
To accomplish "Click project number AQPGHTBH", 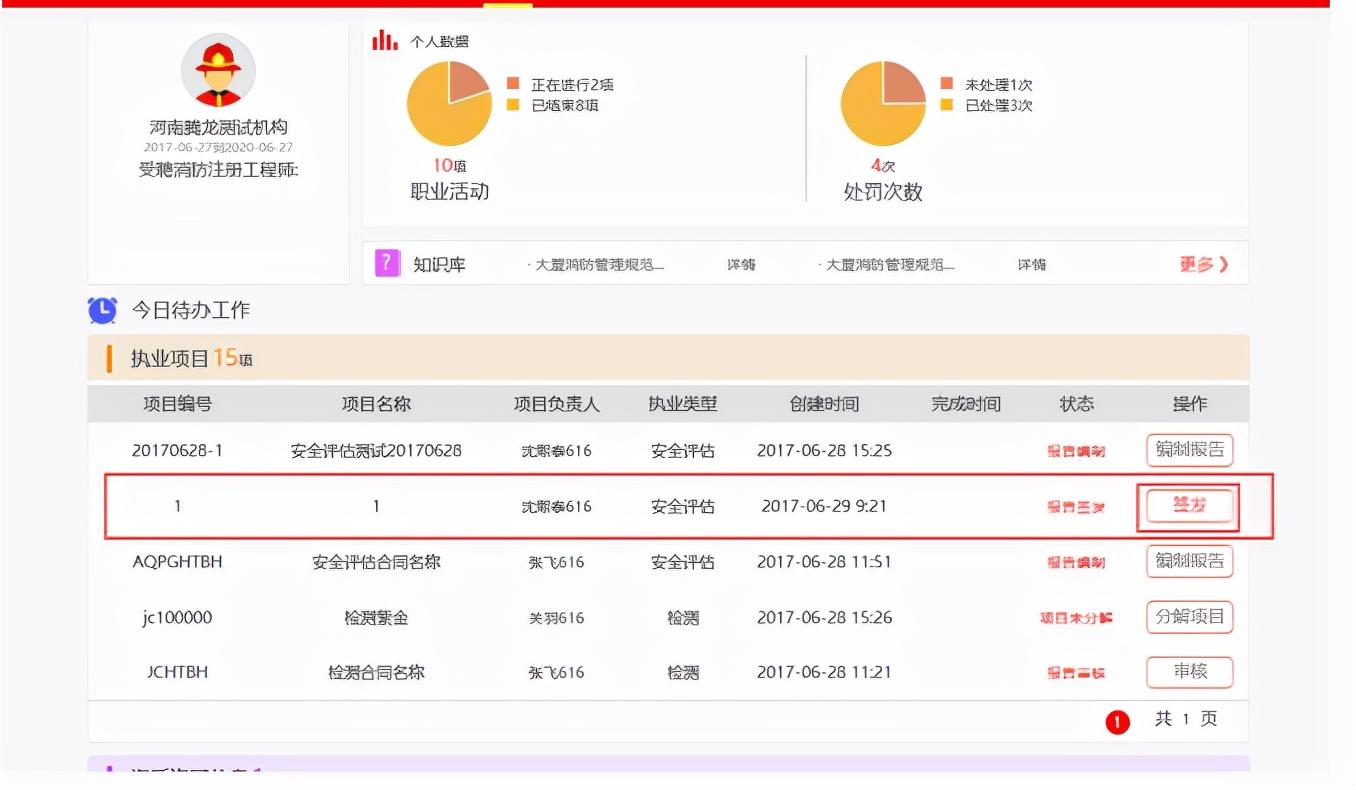I will point(177,562).
